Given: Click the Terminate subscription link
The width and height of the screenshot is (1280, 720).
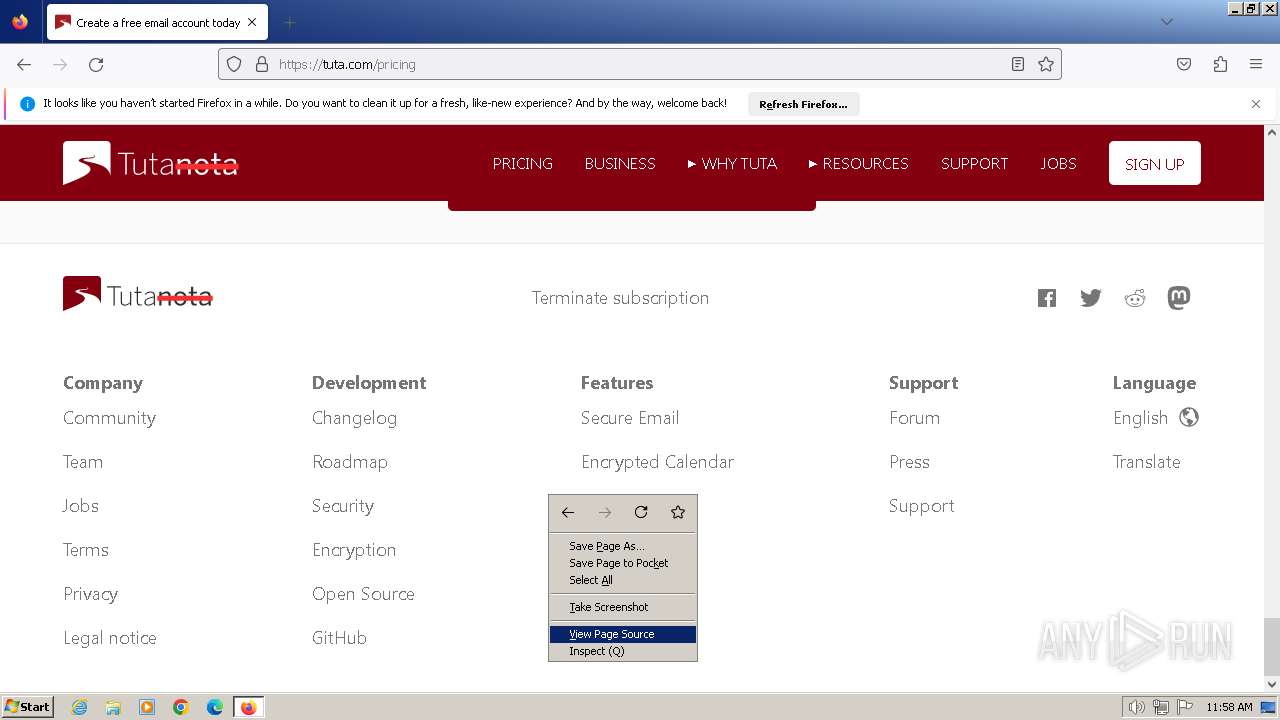Looking at the screenshot, I should [620, 298].
